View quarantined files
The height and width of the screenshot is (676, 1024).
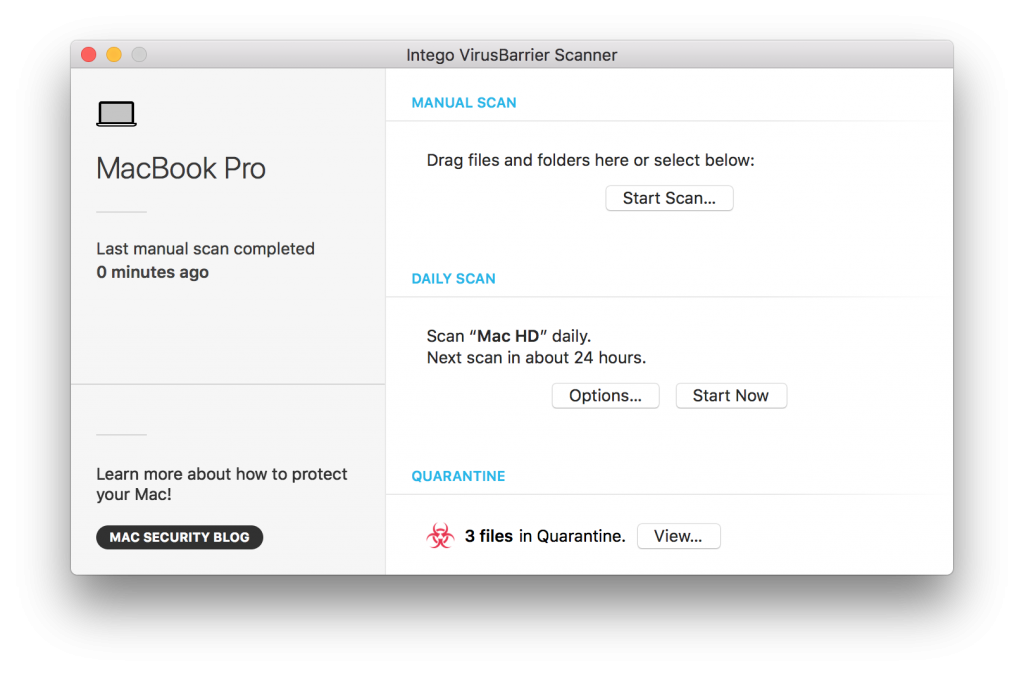[678, 536]
